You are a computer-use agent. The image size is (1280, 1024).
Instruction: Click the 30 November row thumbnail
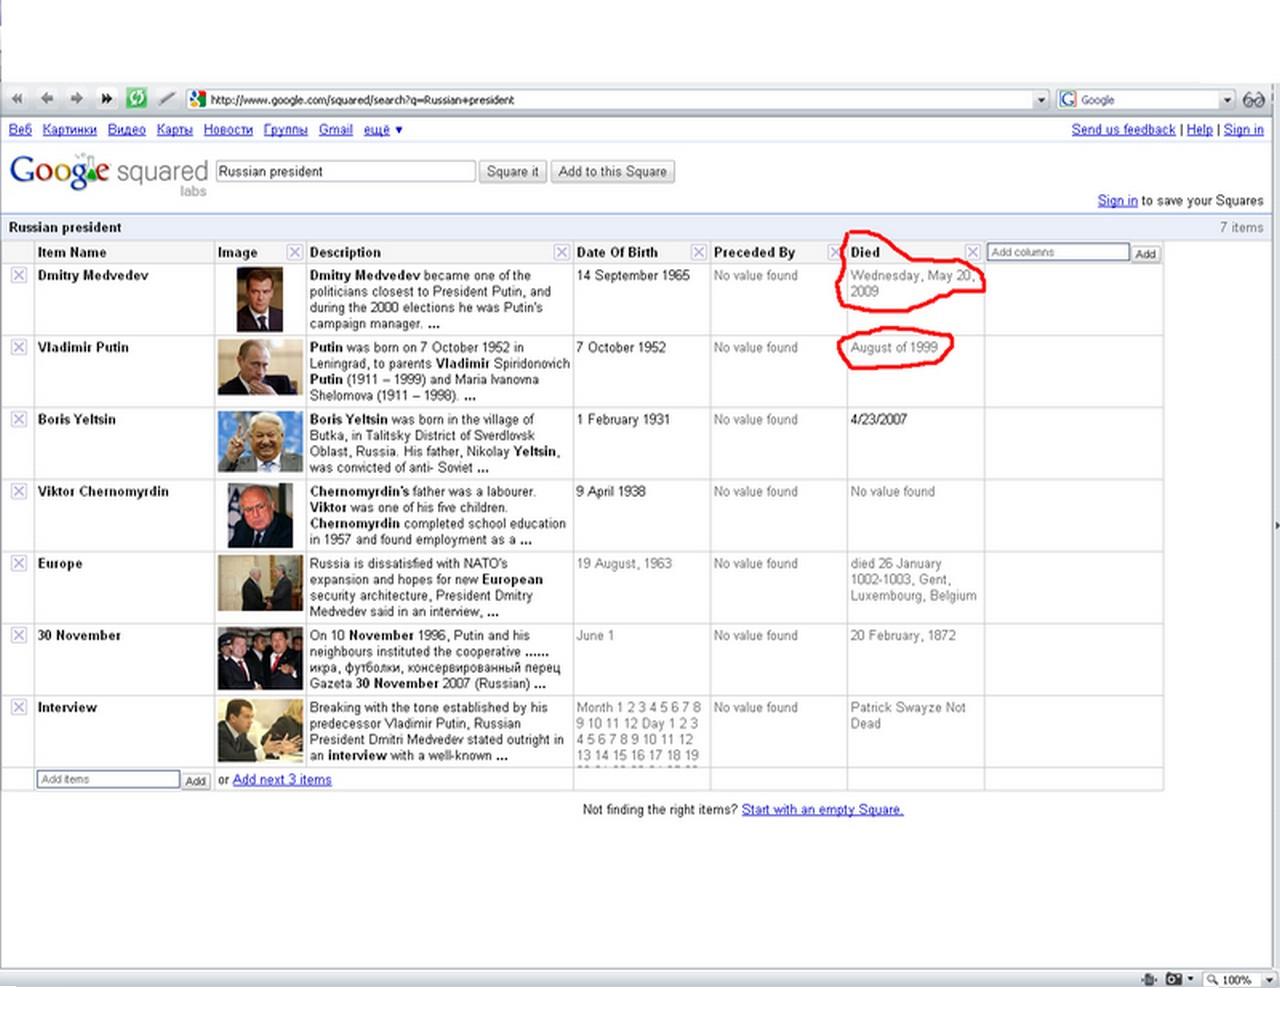pos(260,659)
